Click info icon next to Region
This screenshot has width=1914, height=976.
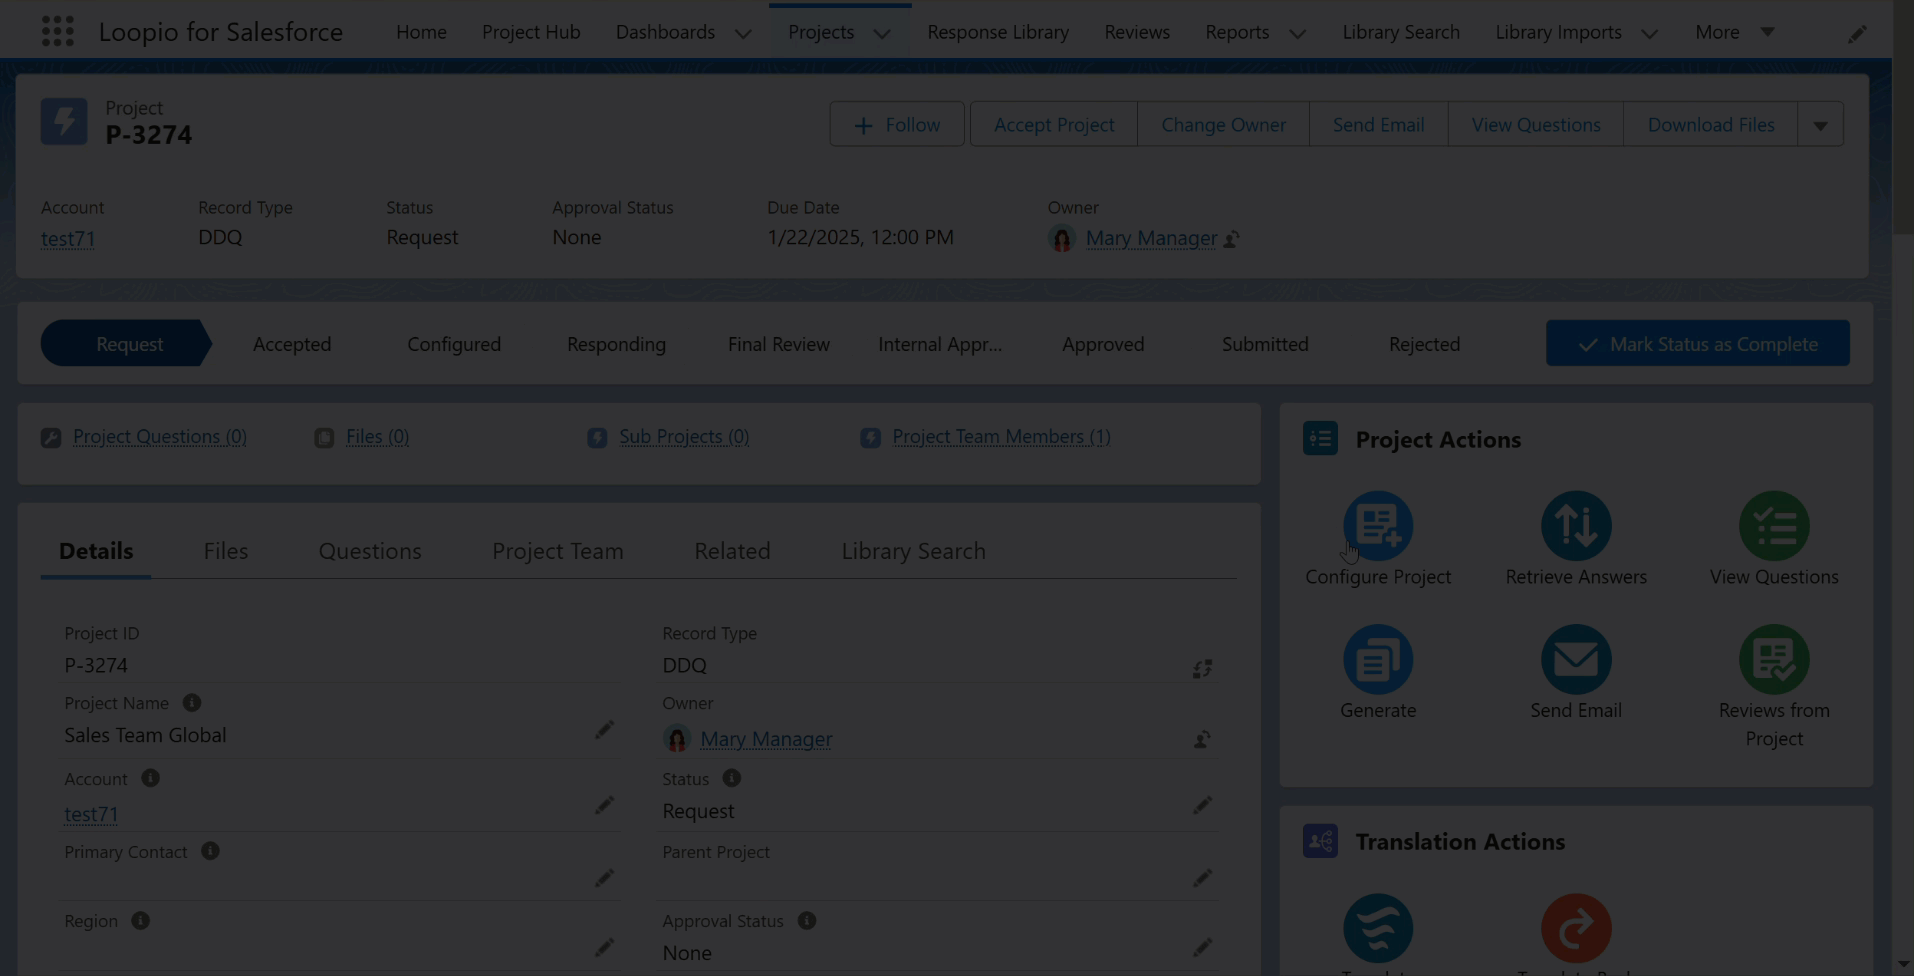[140, 920]
